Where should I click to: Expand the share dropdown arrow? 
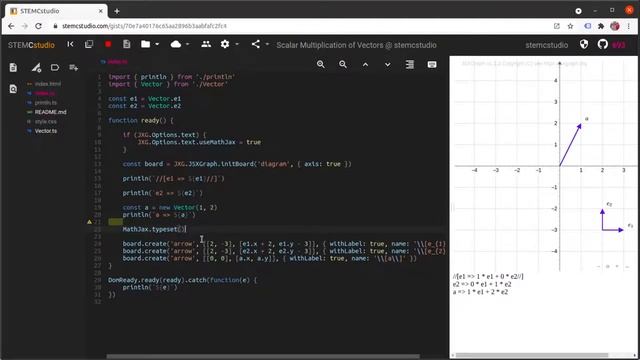(x=267, y=44)
